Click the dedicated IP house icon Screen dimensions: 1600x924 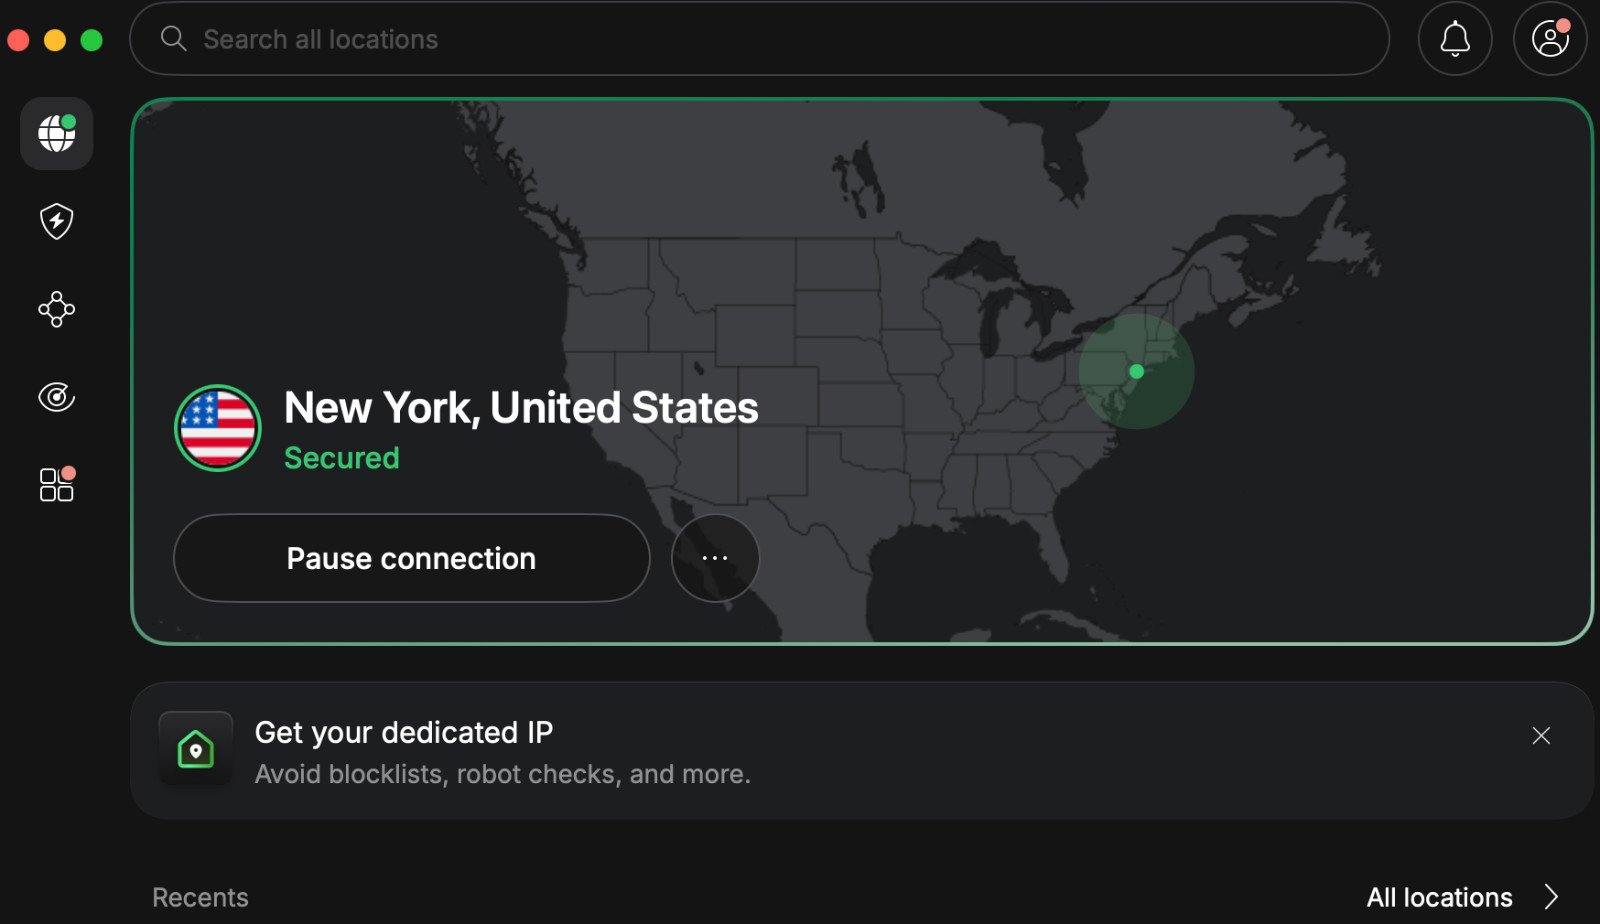[196, 748]
